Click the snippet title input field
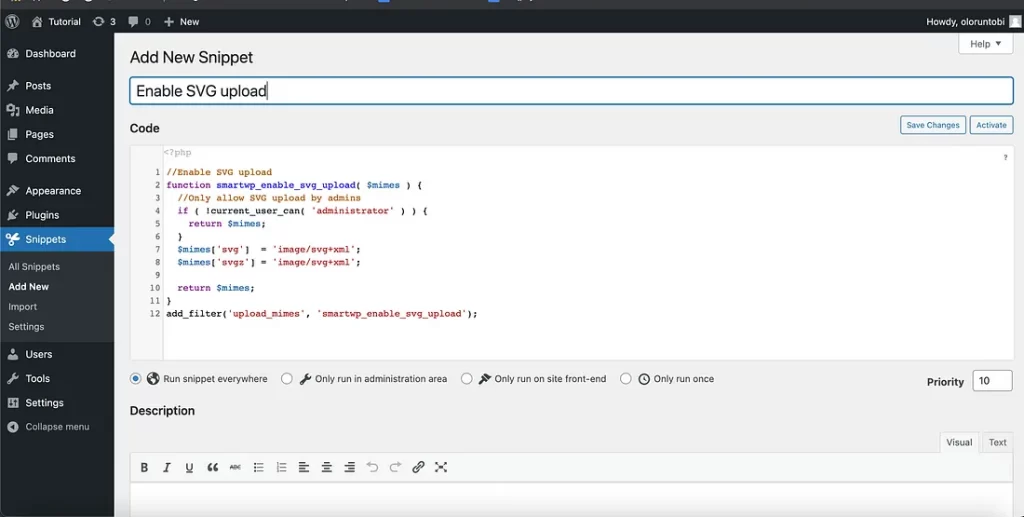 pos(571,91)
